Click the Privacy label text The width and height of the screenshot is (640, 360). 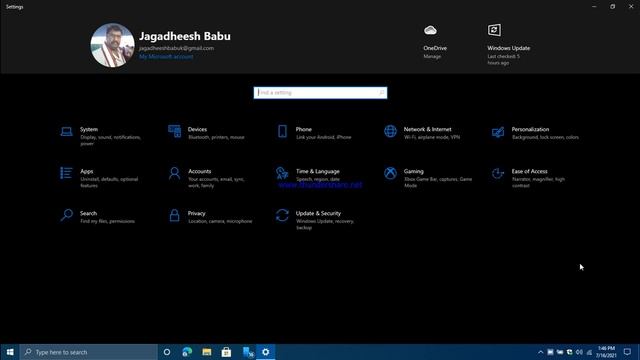[196, 213]
